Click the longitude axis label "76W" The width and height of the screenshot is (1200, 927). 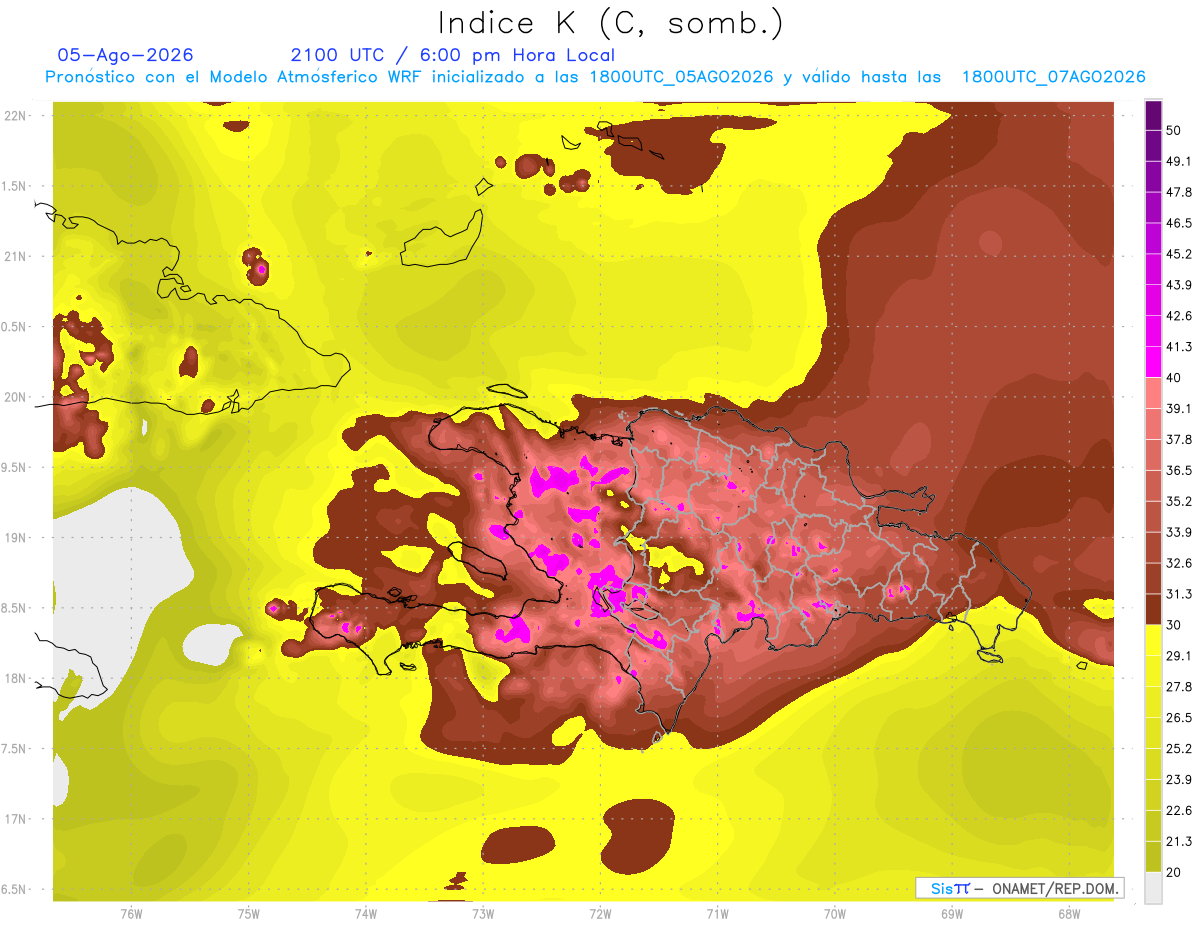(x=131, y=913)
